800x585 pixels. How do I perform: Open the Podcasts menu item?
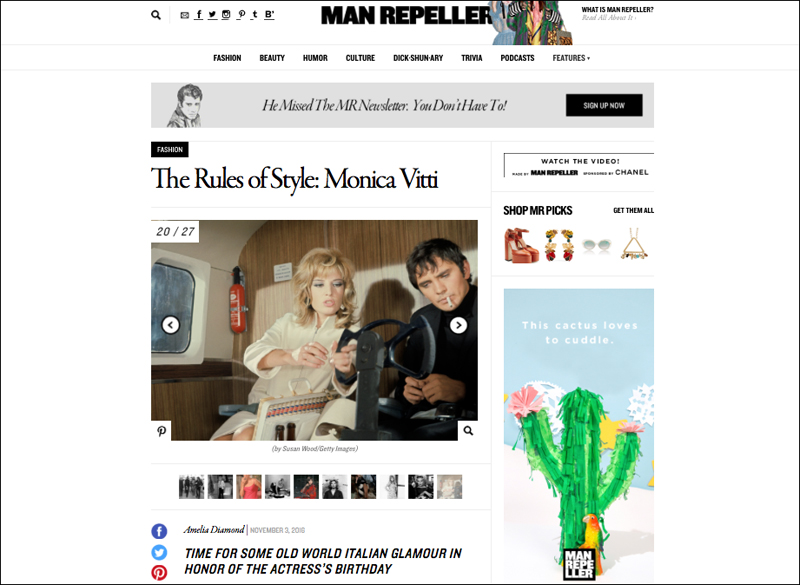coord(517,58)
